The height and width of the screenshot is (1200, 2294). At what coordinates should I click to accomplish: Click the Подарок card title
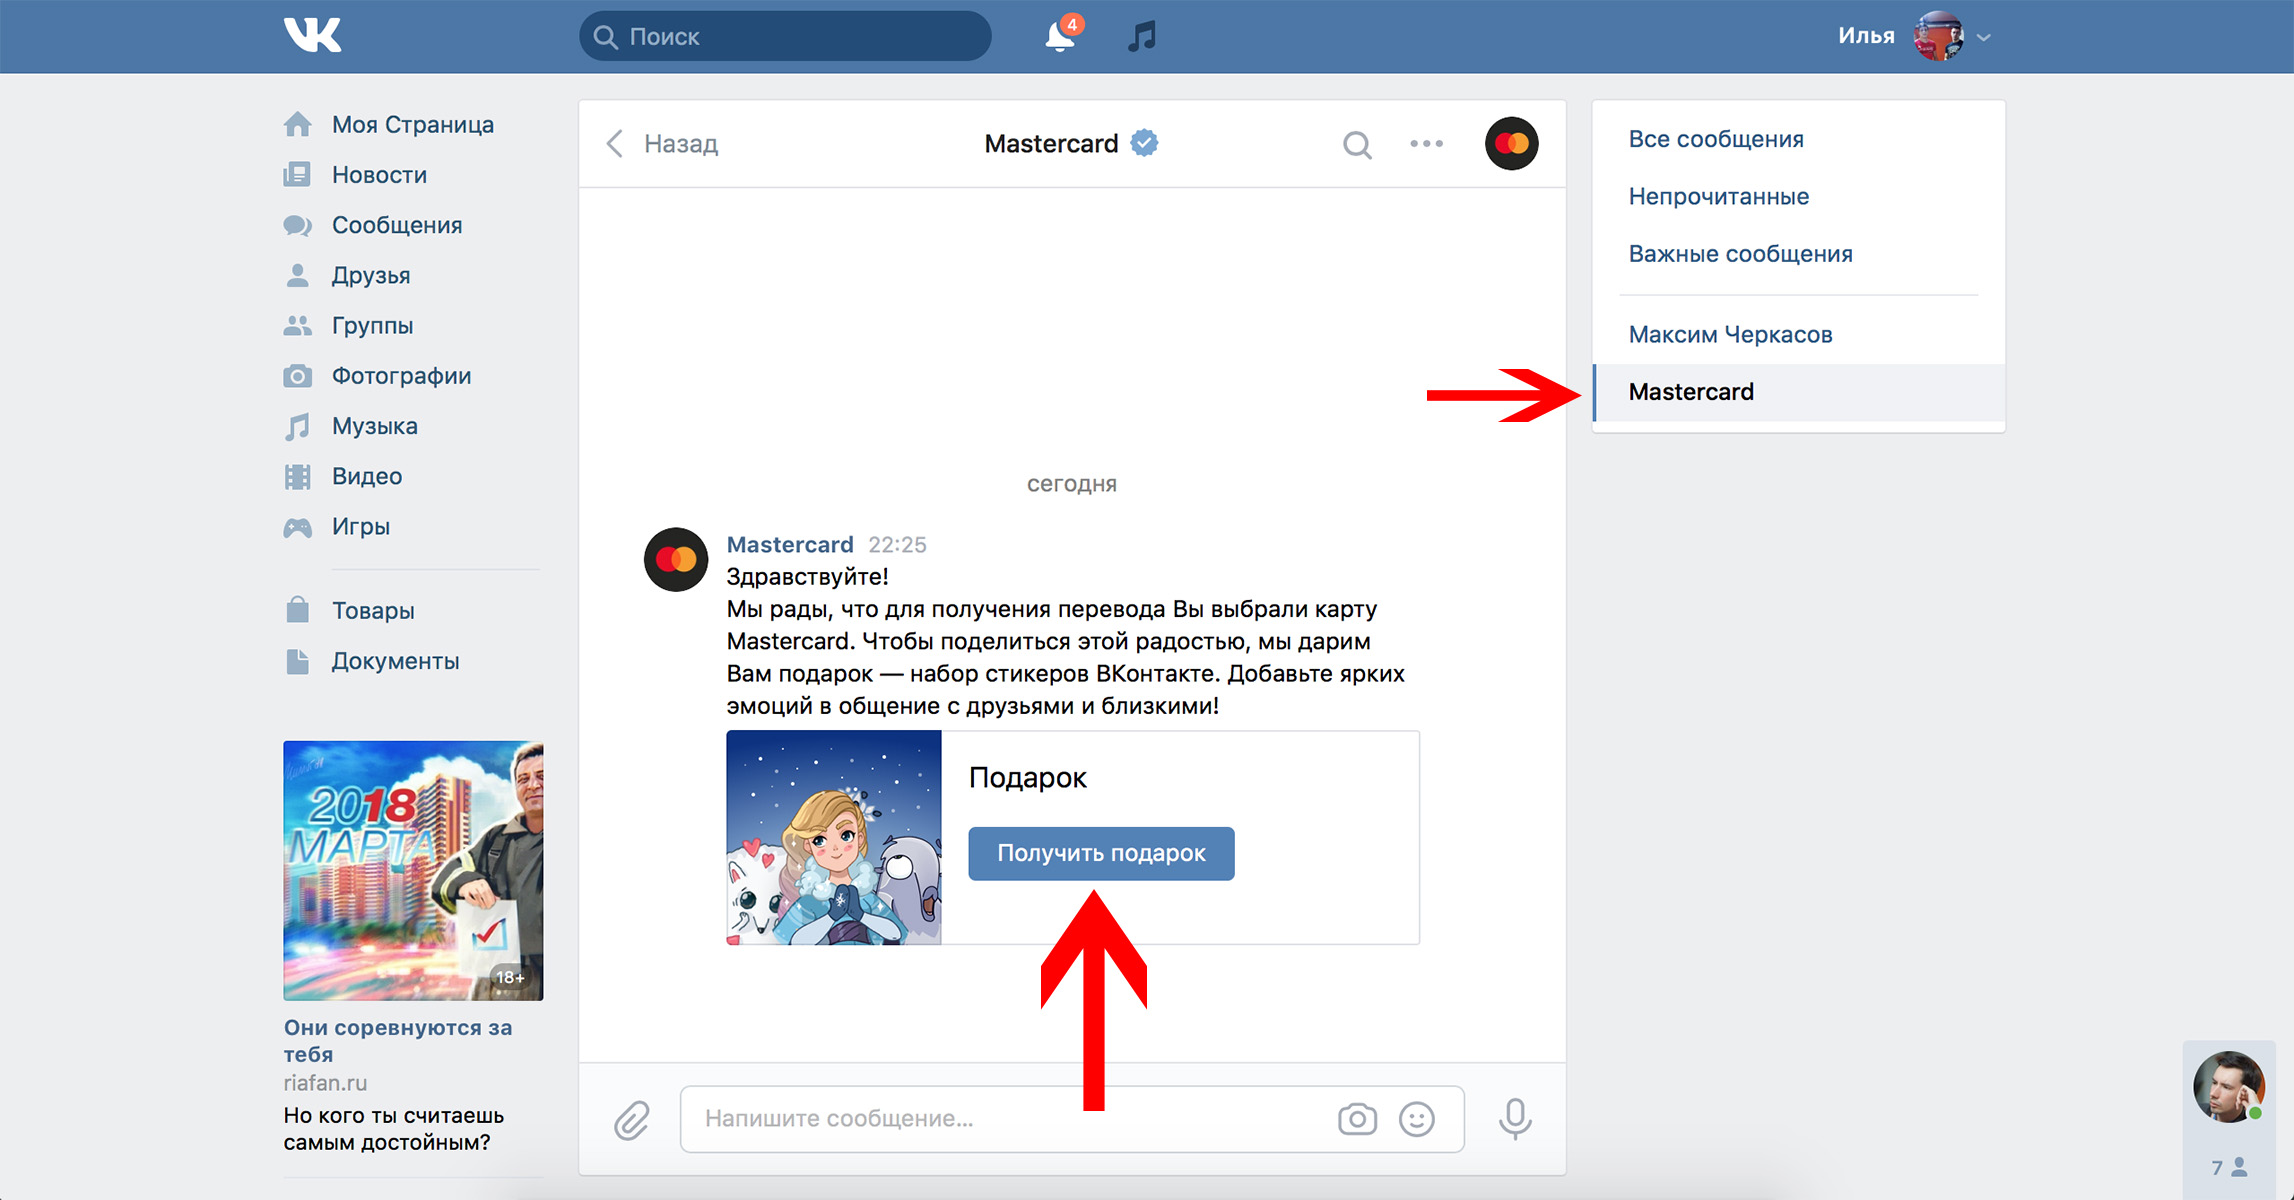tap(1027, 777)
